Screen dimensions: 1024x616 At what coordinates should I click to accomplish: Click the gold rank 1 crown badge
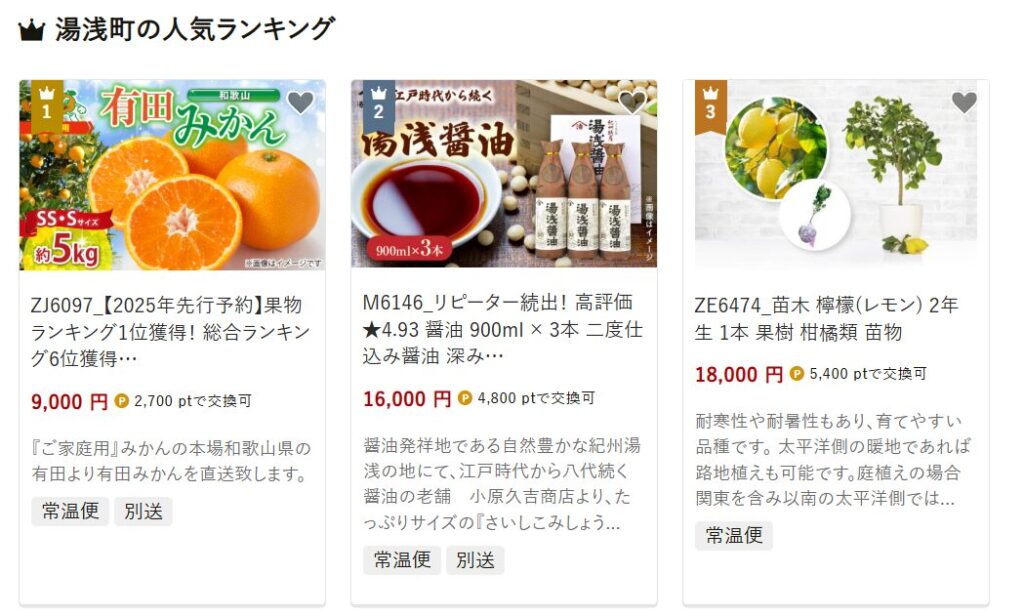point(46,105)
